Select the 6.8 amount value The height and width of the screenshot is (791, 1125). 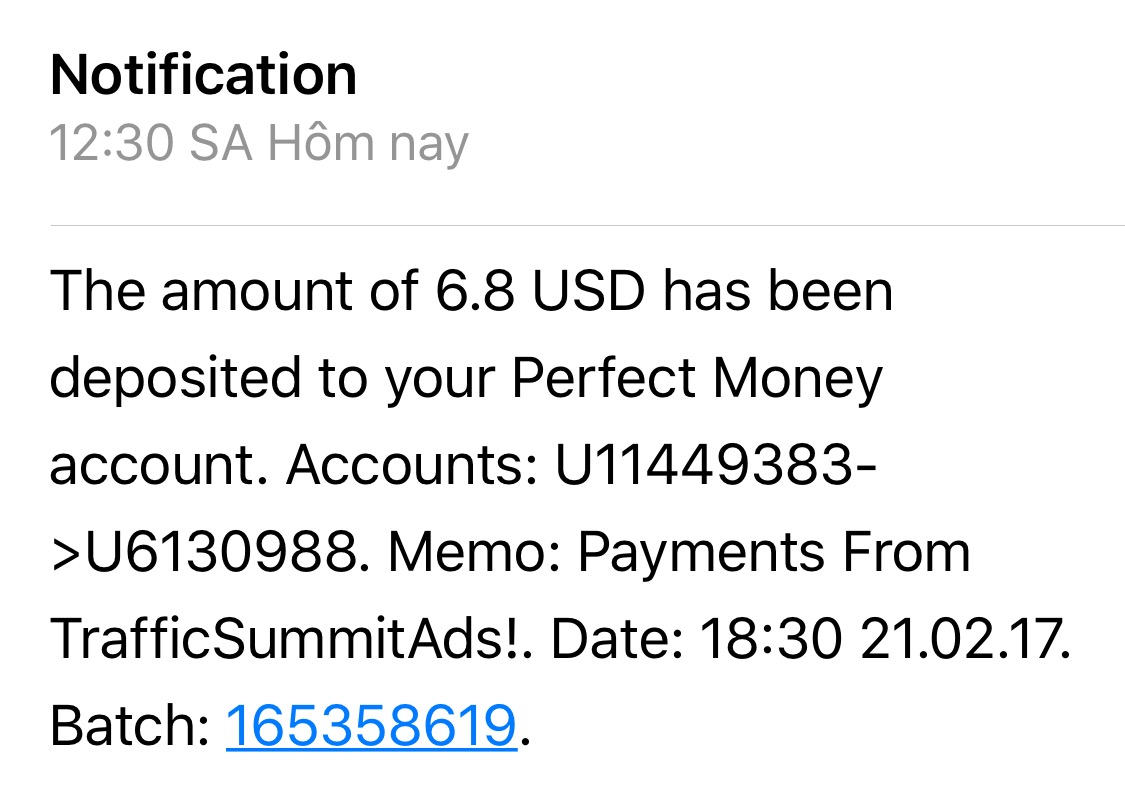476,291
